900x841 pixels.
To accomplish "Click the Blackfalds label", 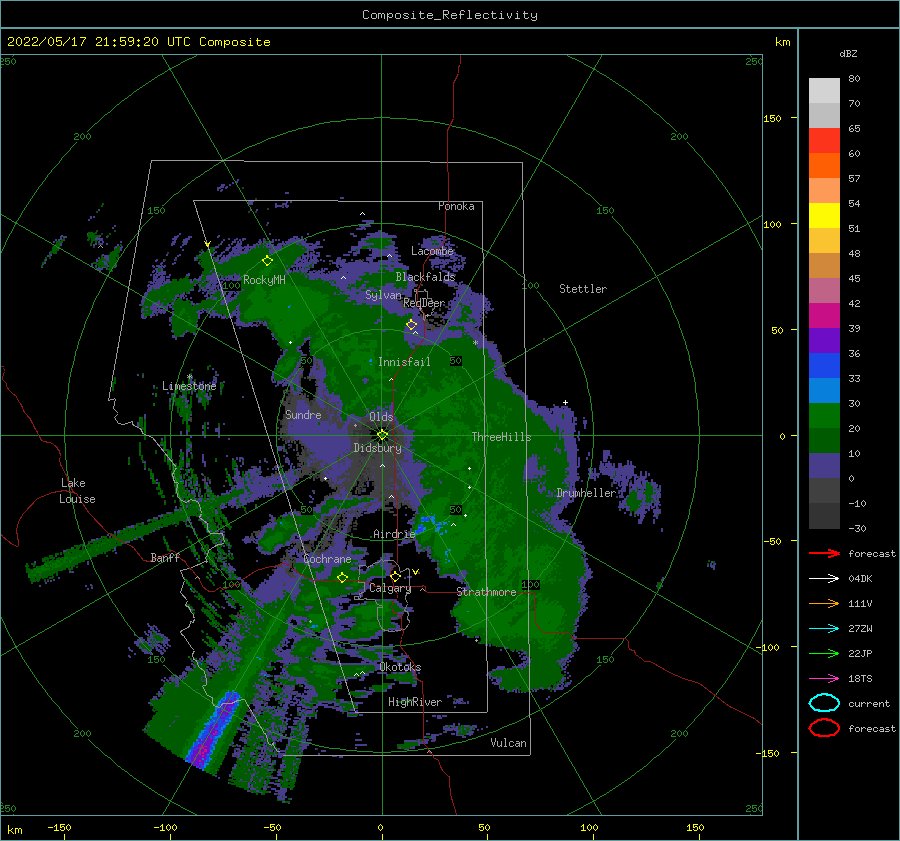I will (x=425, y=277).
